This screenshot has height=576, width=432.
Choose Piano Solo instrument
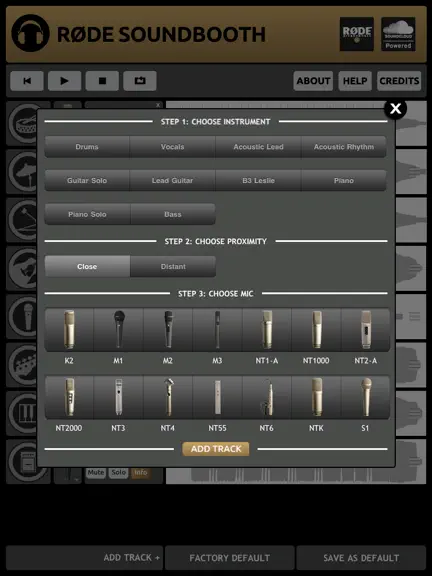pyautogui.click(x=87, y=214)
